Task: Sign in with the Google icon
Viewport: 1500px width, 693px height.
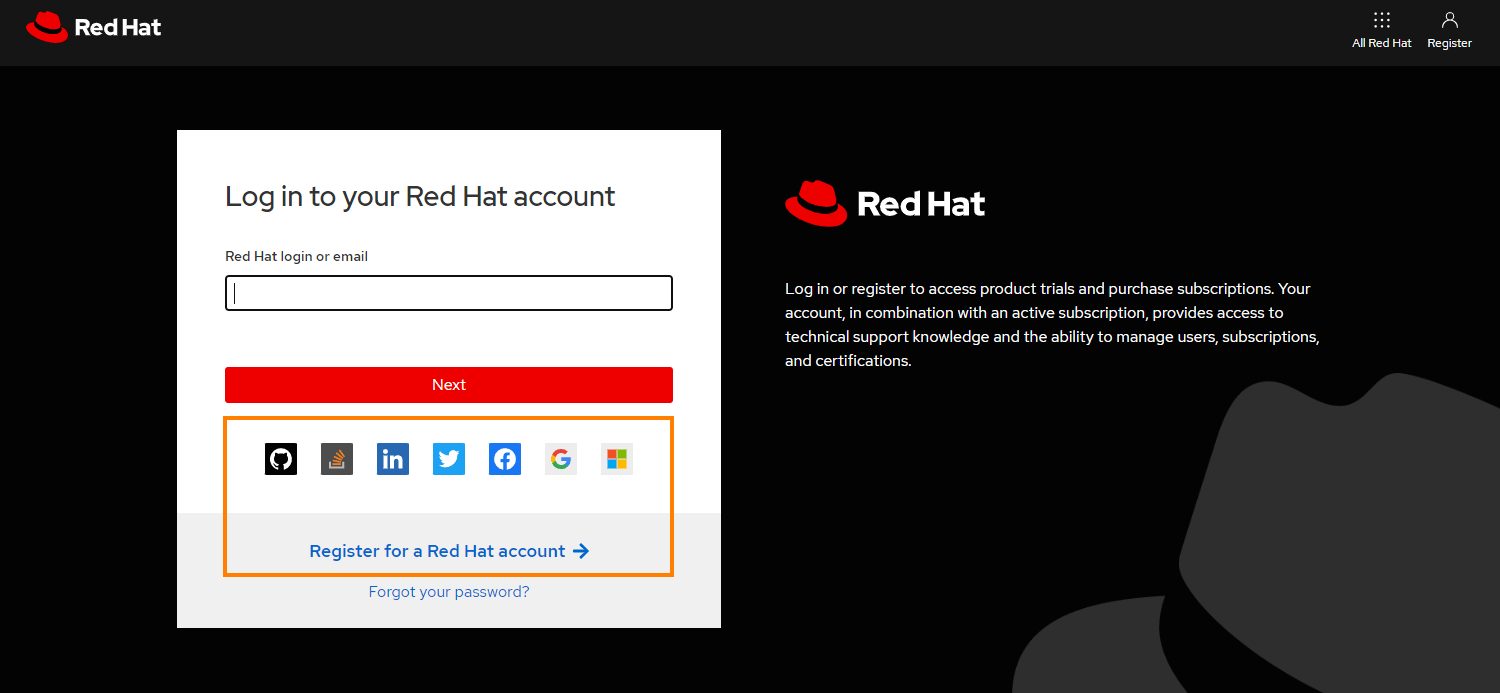Action: [561, 459]
